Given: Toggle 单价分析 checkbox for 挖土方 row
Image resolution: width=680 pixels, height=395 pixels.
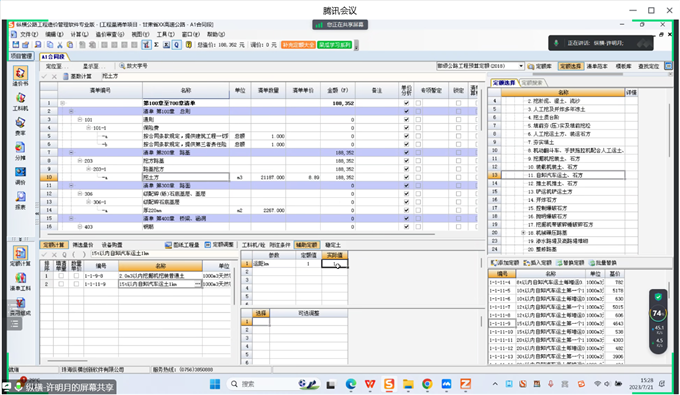Looking at the screenshot, I should coord(406,177).
